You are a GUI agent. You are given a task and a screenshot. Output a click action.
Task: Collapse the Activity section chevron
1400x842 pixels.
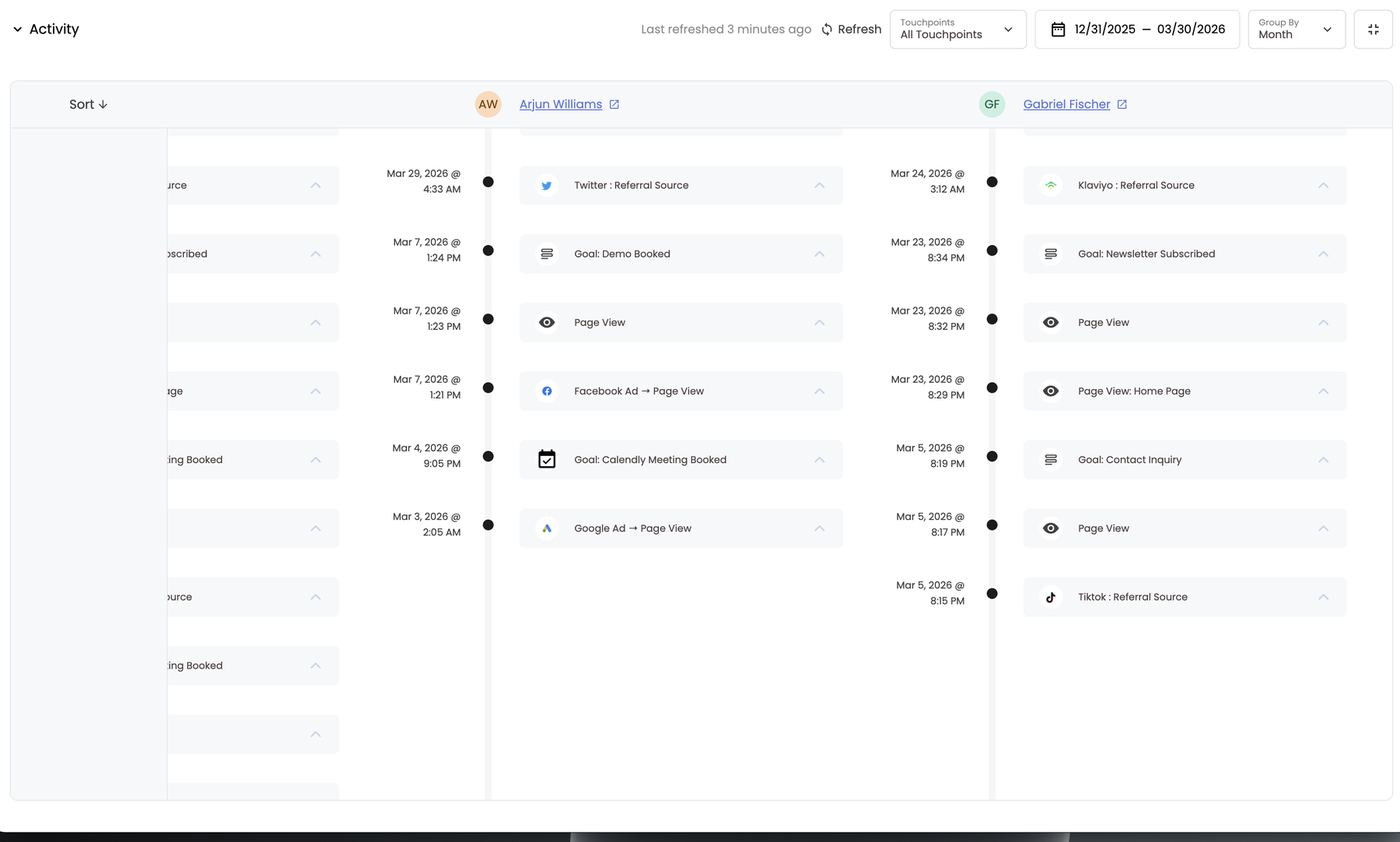17,29
